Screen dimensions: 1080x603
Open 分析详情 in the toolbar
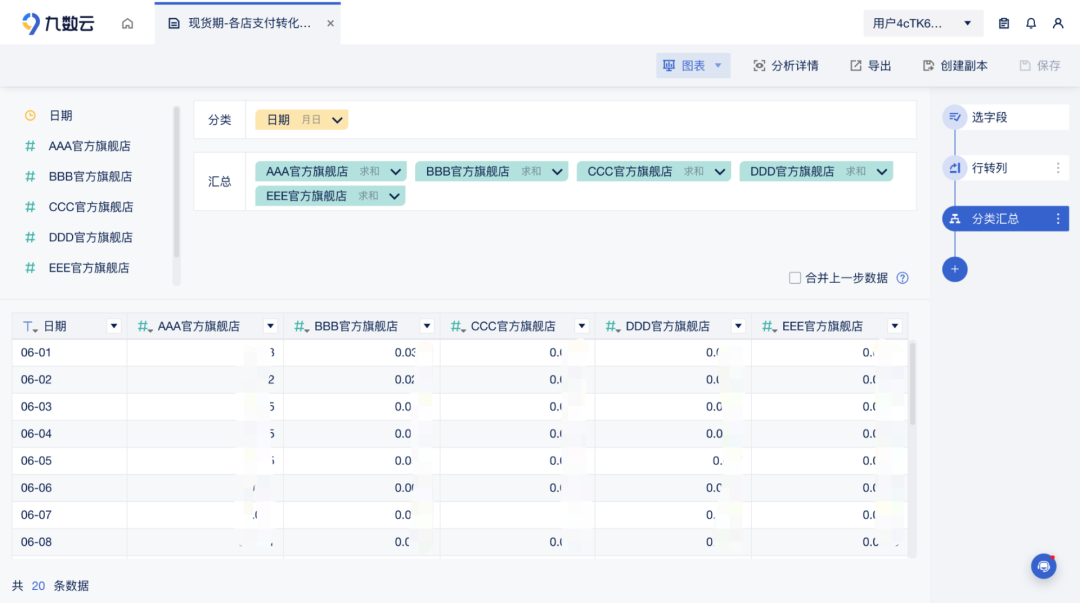point(787,64)
